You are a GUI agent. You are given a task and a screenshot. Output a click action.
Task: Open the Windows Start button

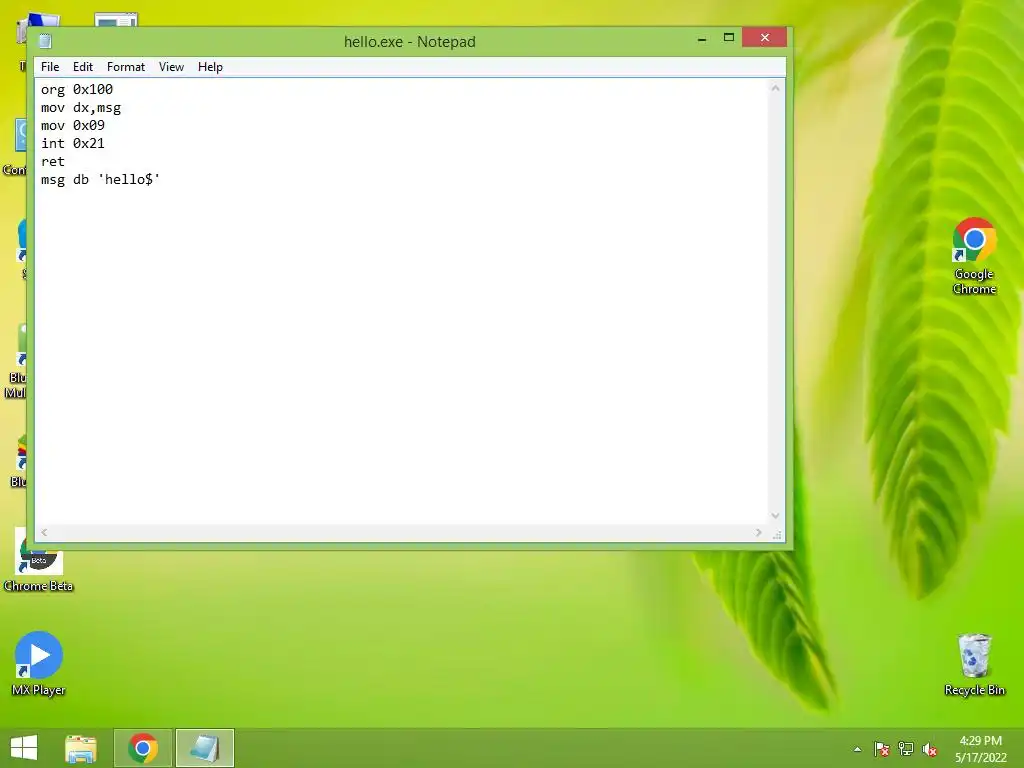pyautogui.click(x=24, y=748)
